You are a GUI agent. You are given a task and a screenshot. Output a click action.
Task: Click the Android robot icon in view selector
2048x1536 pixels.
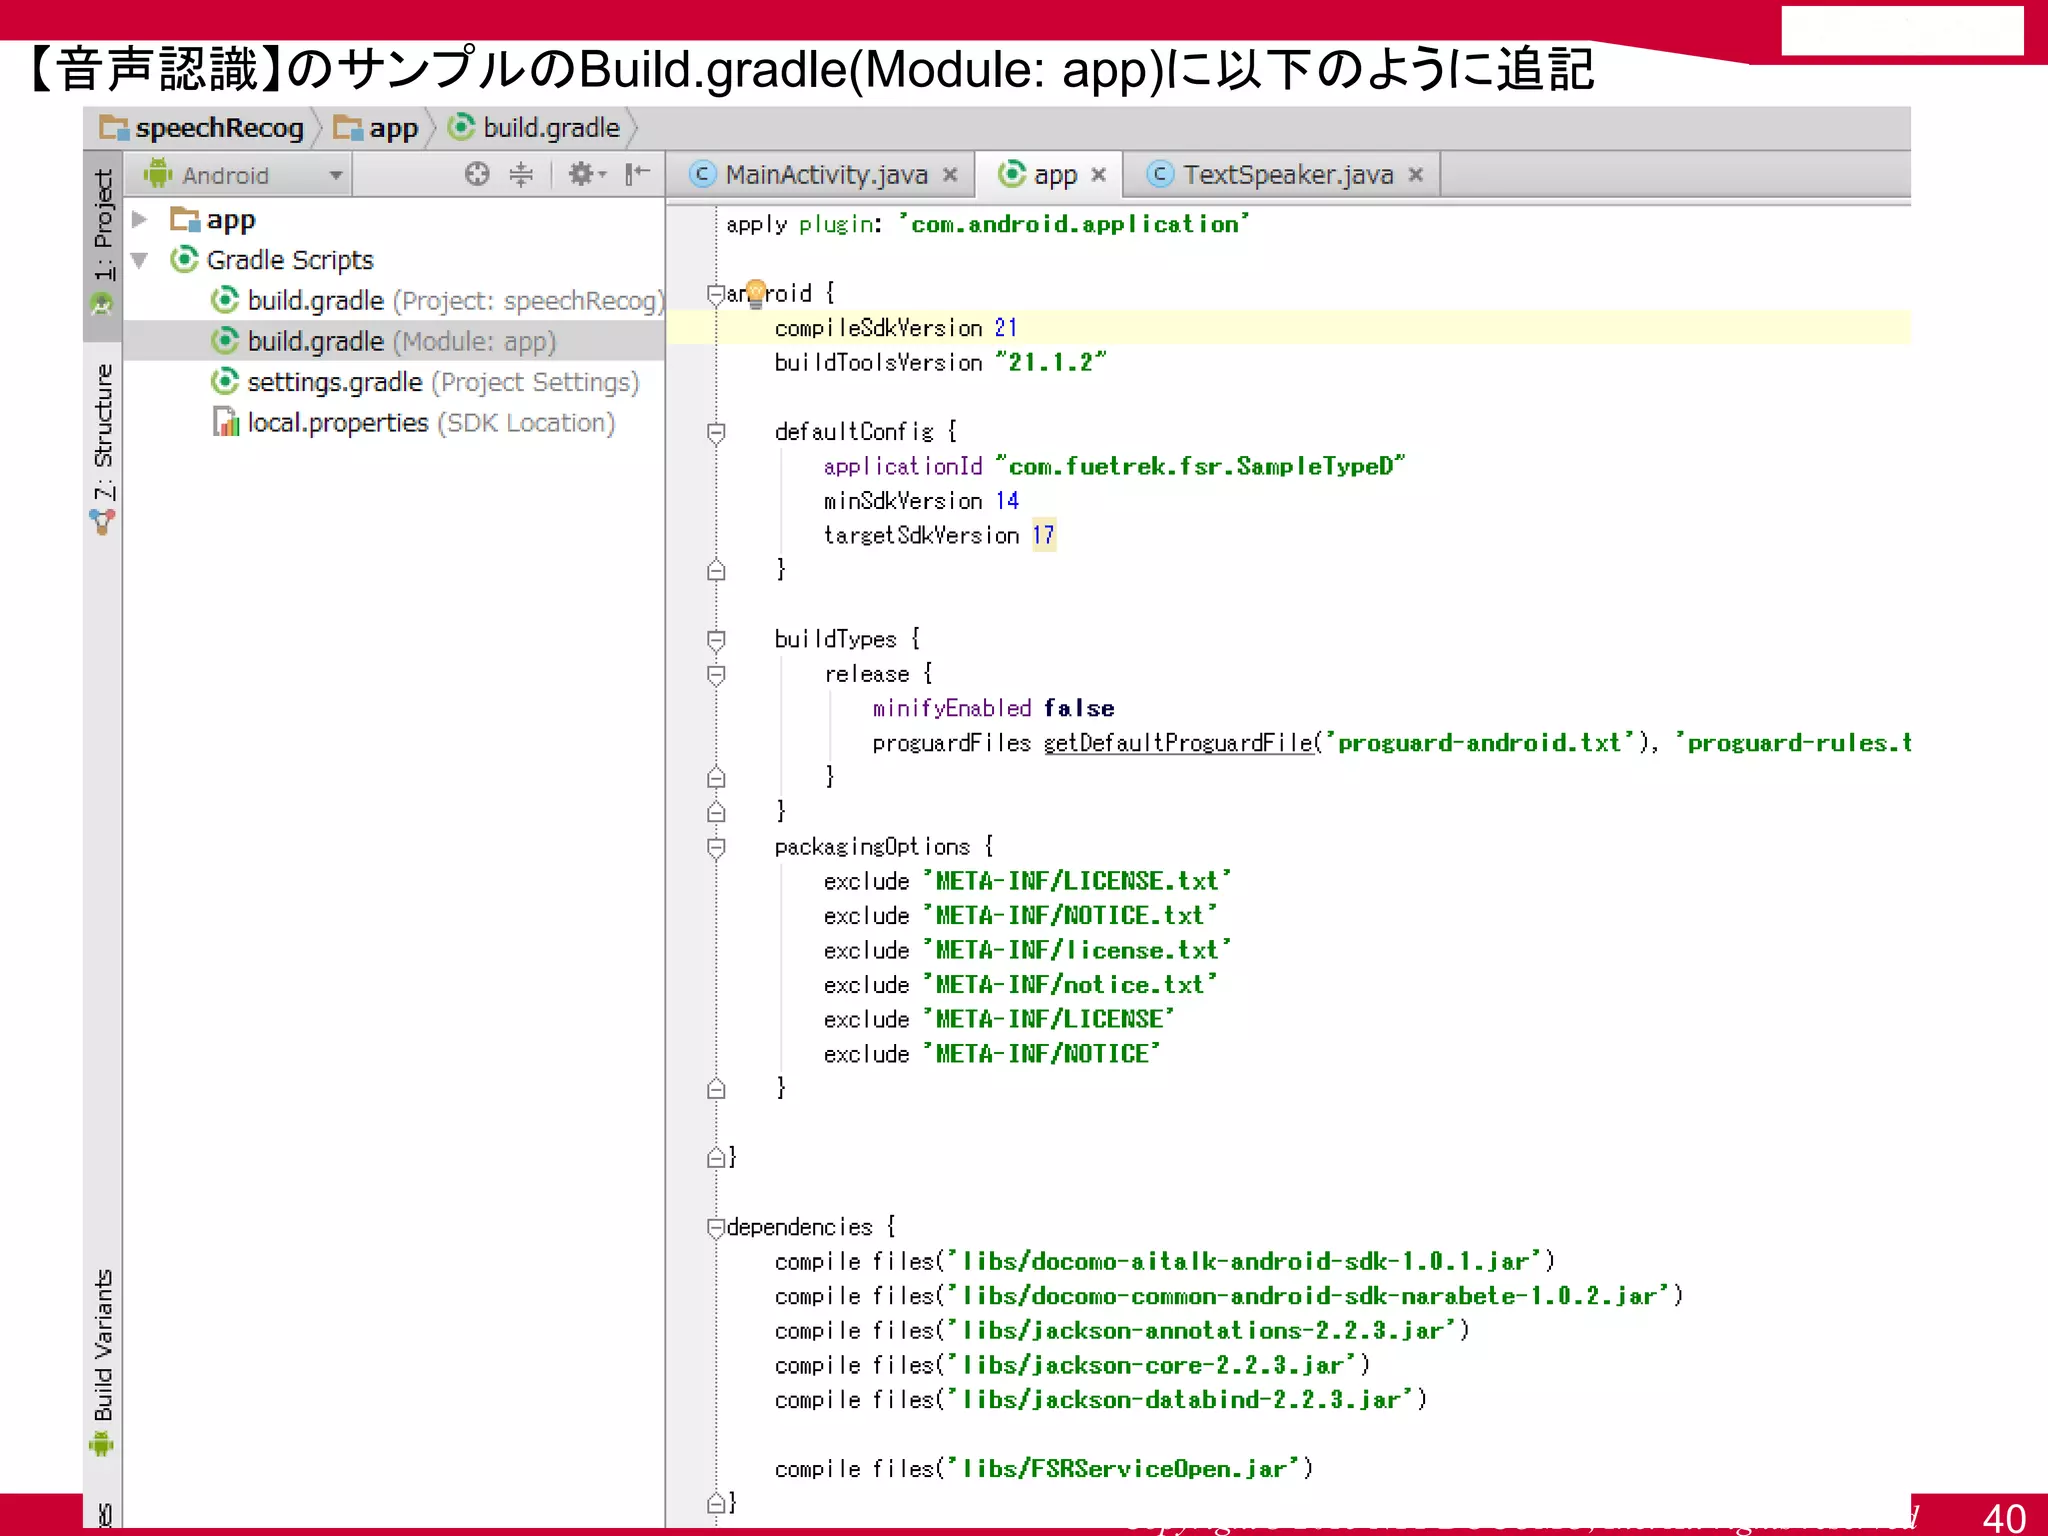158,173
